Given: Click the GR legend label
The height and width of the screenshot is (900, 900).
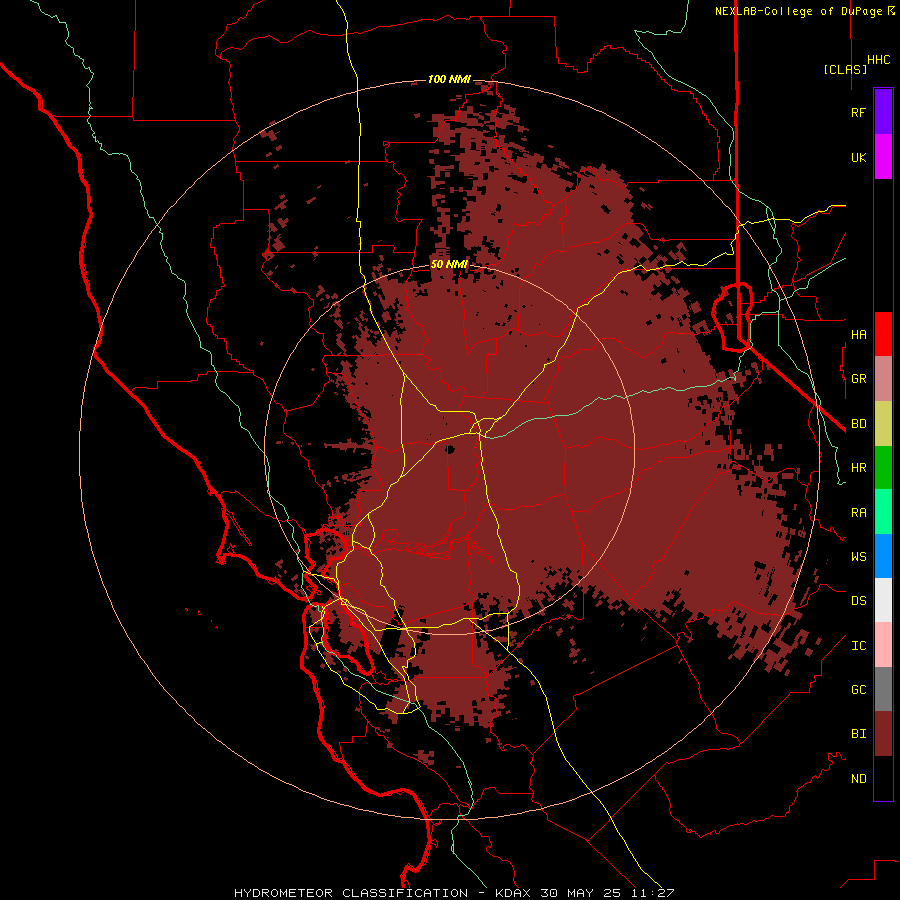Looking at the screenshot, I should pyautogui.click(x=859, y=379).
